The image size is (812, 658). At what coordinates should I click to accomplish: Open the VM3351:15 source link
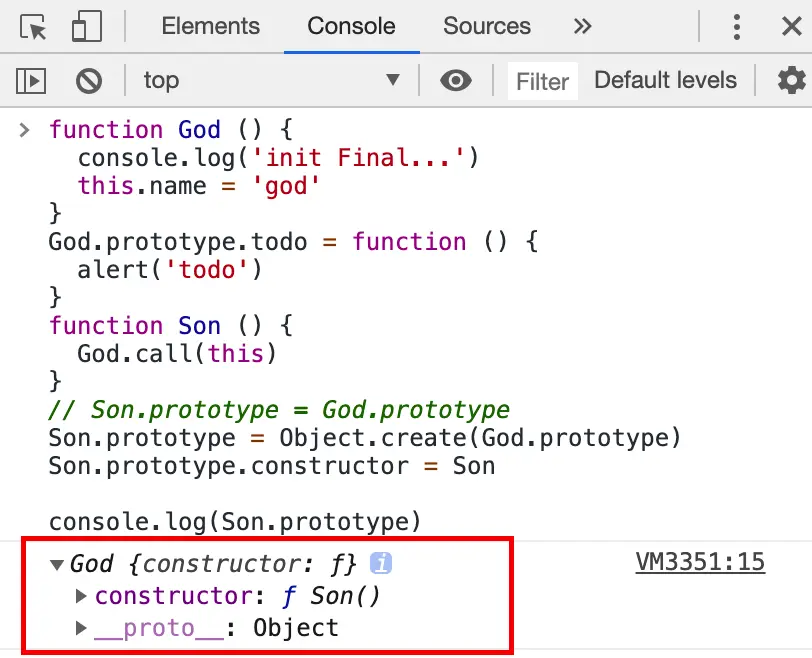click(700, 563)
